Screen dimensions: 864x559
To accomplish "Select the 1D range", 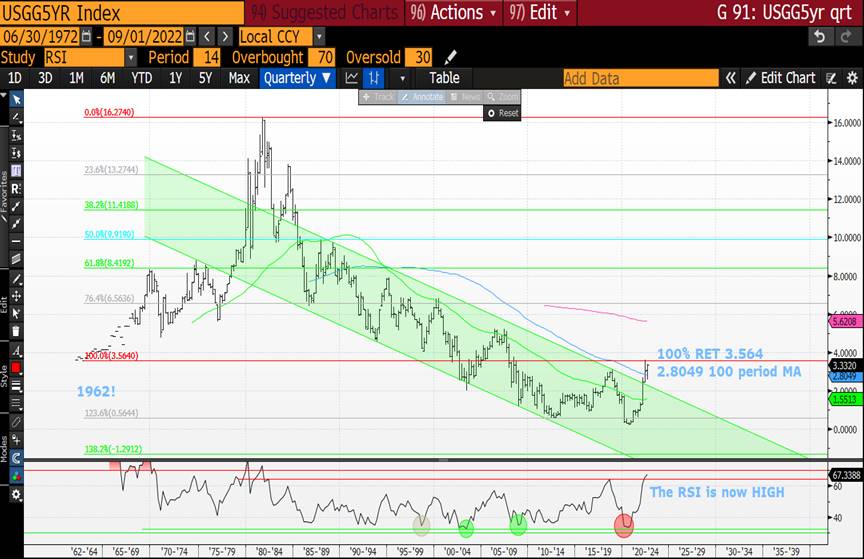I will pyautogui.click(x=14, y=78).
